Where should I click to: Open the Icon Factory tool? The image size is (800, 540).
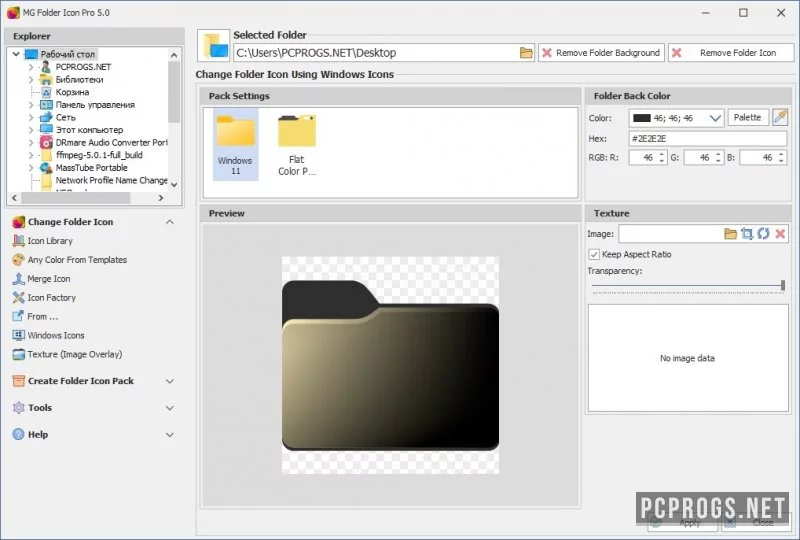coord(44,298)
